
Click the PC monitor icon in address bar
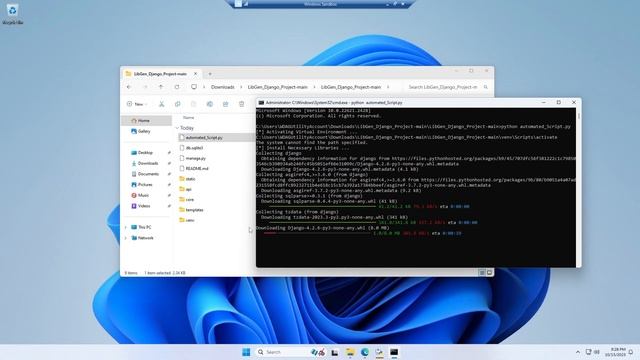[x=194, y=87]
